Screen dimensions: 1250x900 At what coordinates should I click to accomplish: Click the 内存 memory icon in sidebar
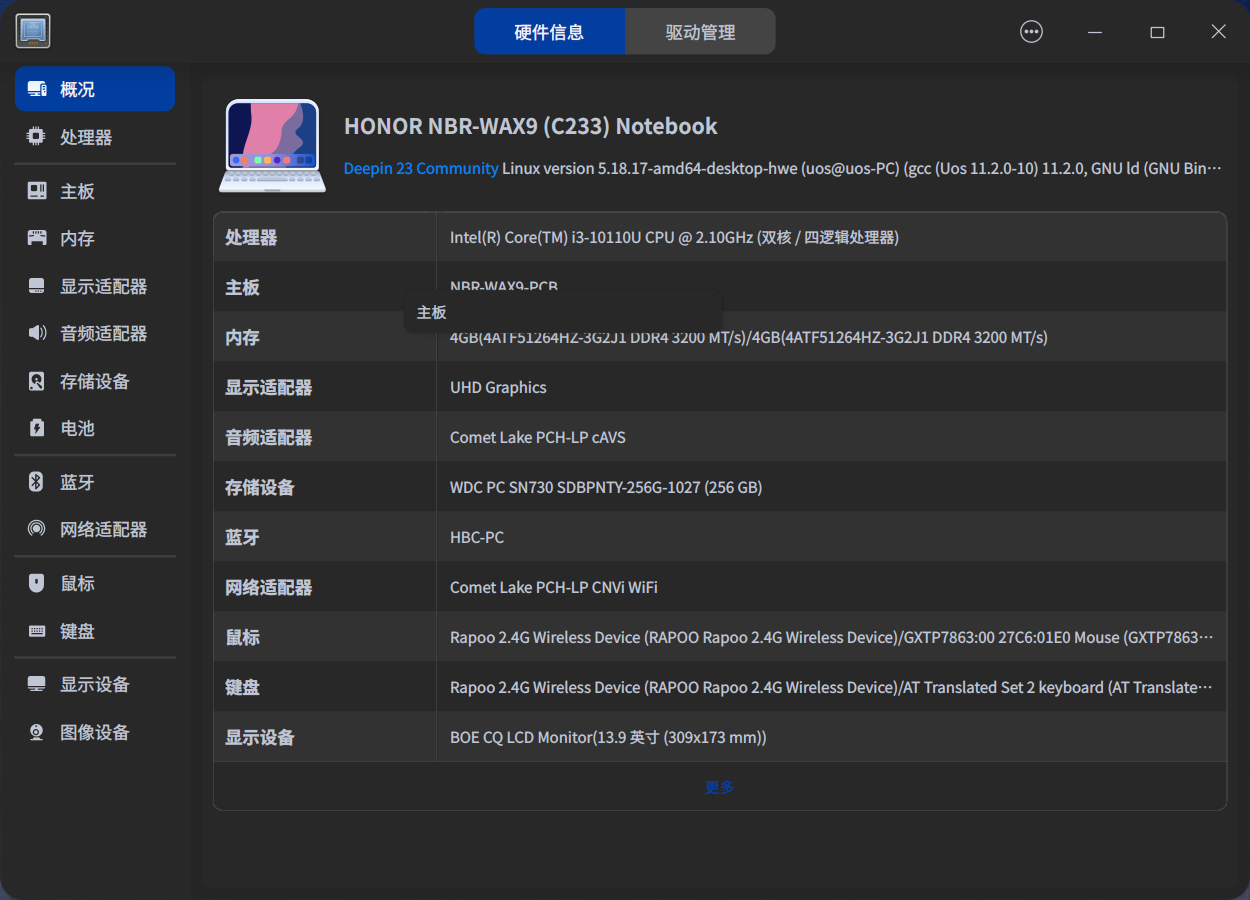pyautogui.click(x=37, y=238)
